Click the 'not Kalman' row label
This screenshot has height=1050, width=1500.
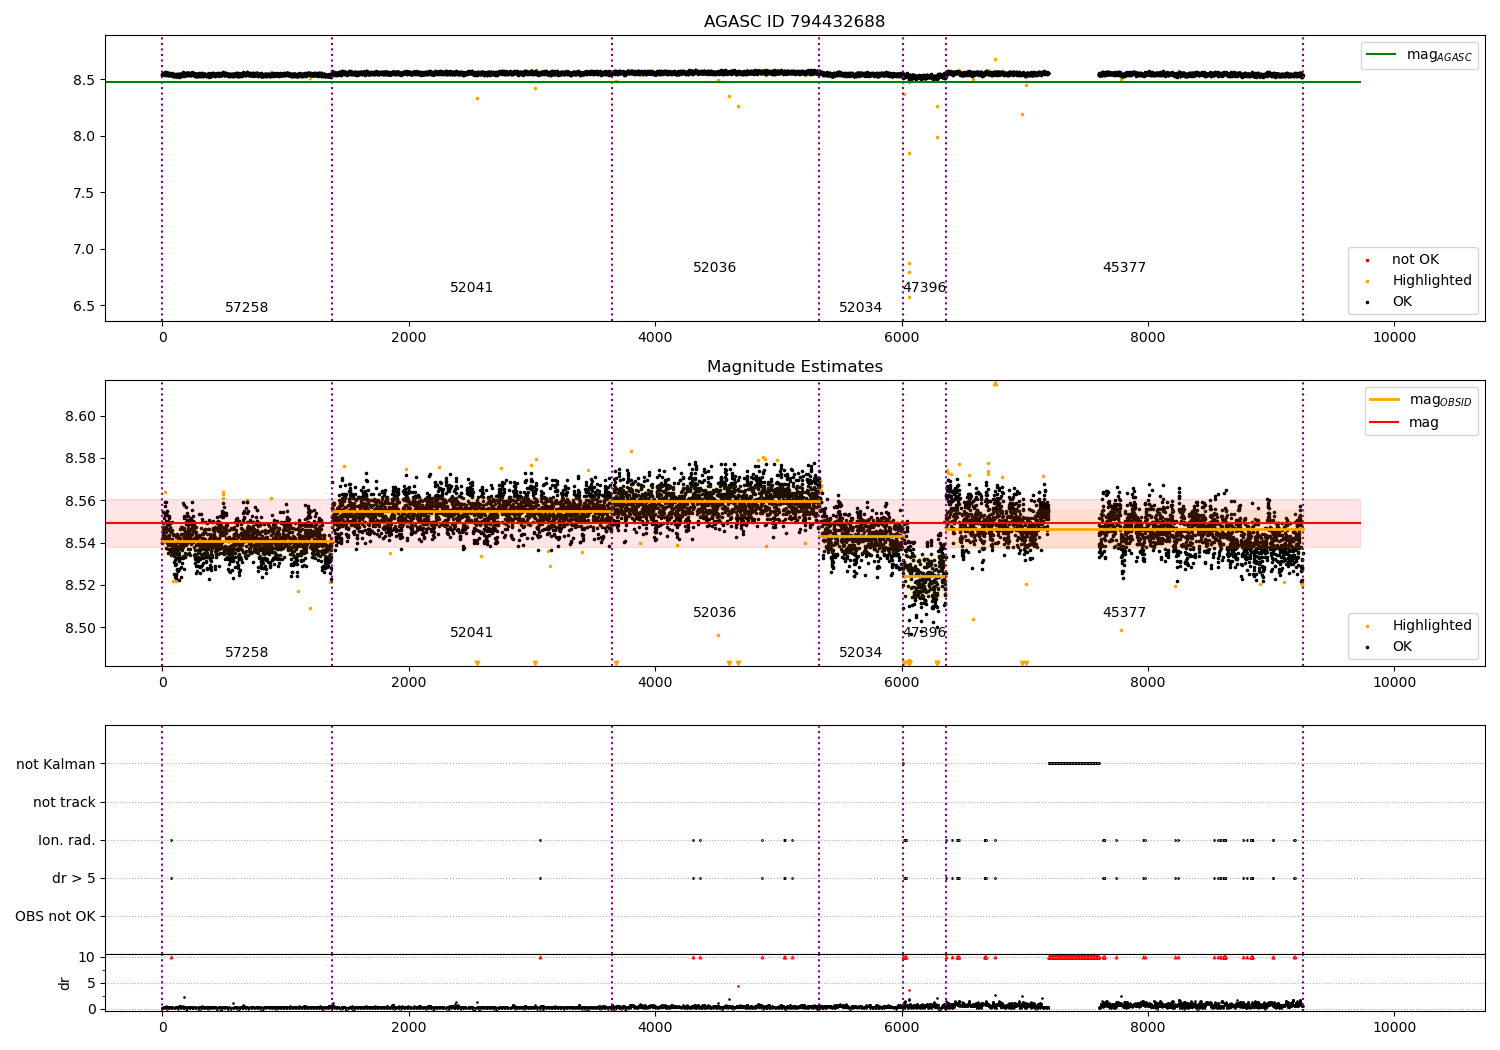56,765
